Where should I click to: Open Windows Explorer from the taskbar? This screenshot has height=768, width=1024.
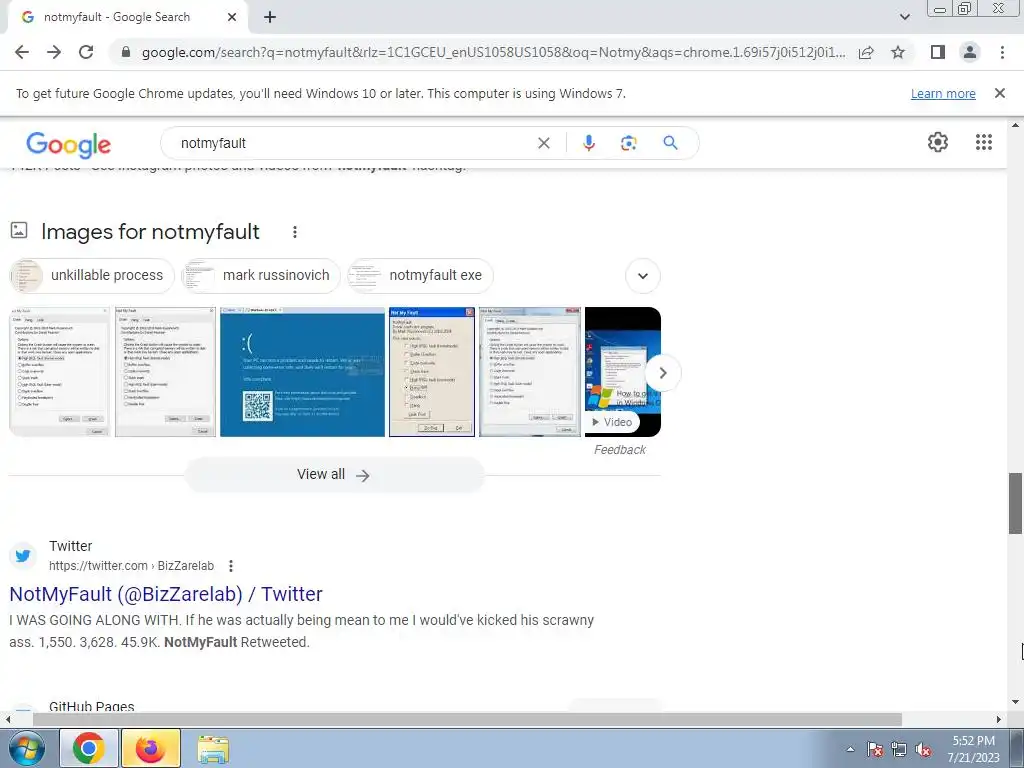point(213,750)
